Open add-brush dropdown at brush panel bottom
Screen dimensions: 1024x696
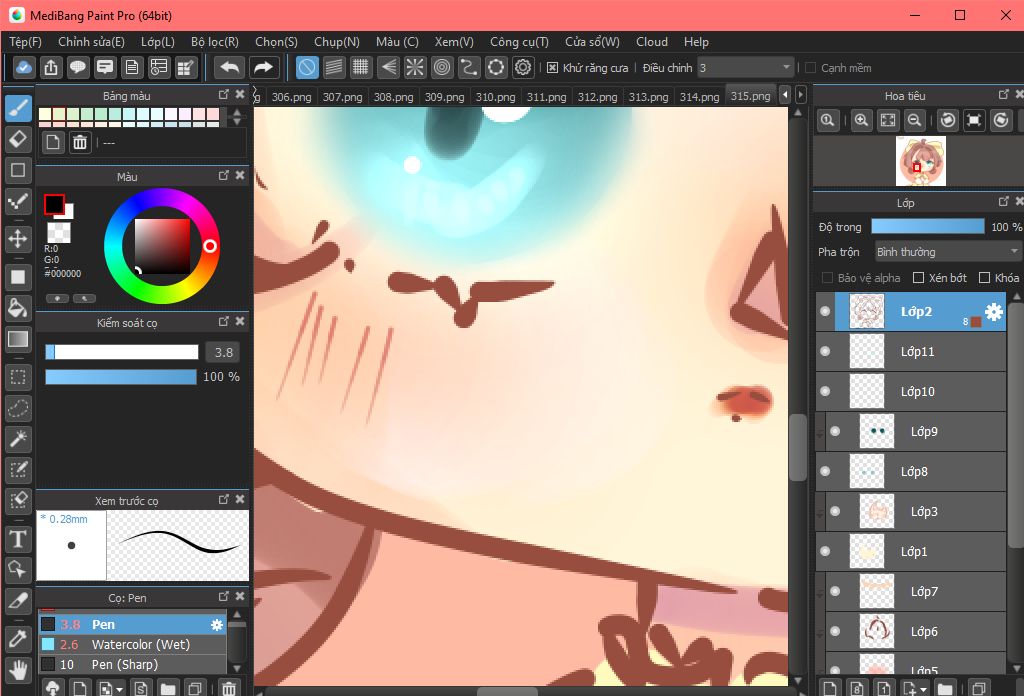click(110, 688)
